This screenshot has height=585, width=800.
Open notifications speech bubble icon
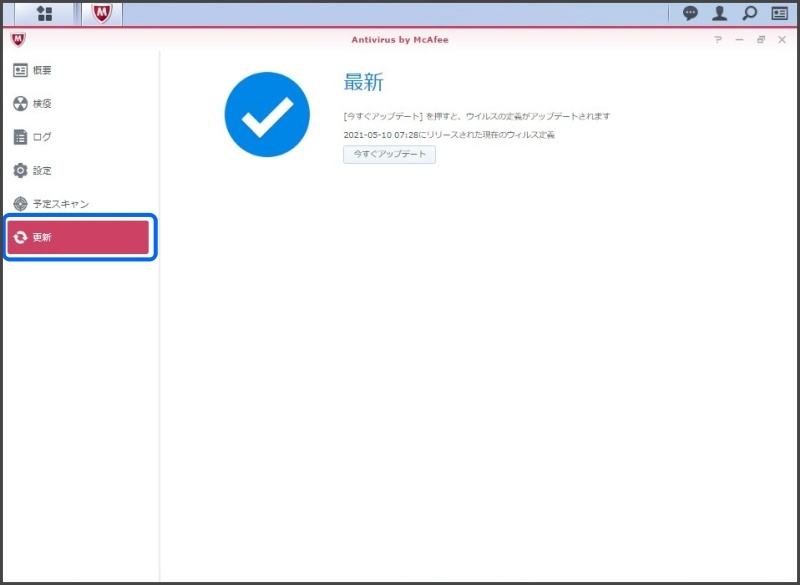[x=690, y=13]
